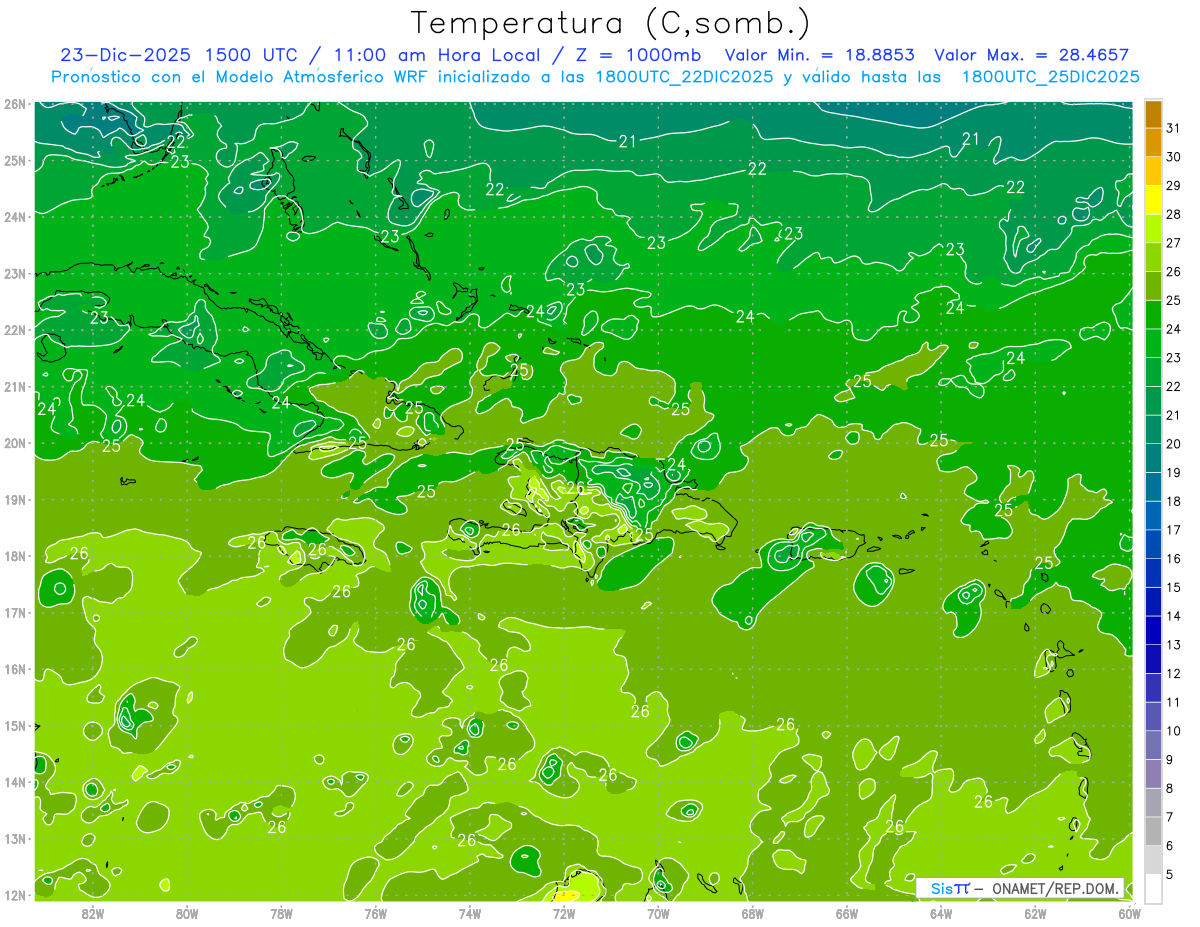Click the latitude axis label '15N'
Viewport: 1200px width, 927px height.
coord(15,726)
